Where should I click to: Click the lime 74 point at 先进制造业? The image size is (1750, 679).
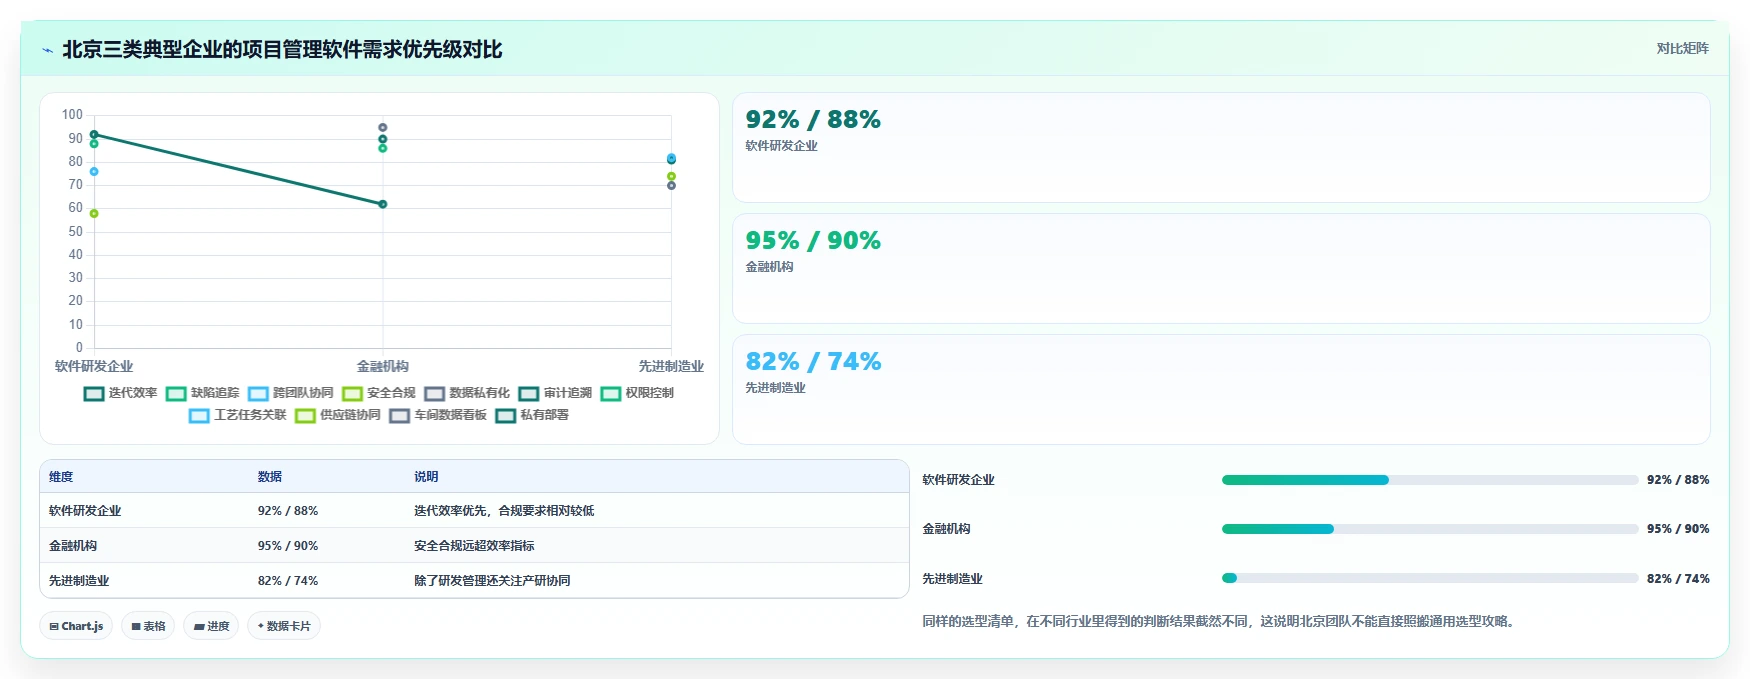coord(671,176)
